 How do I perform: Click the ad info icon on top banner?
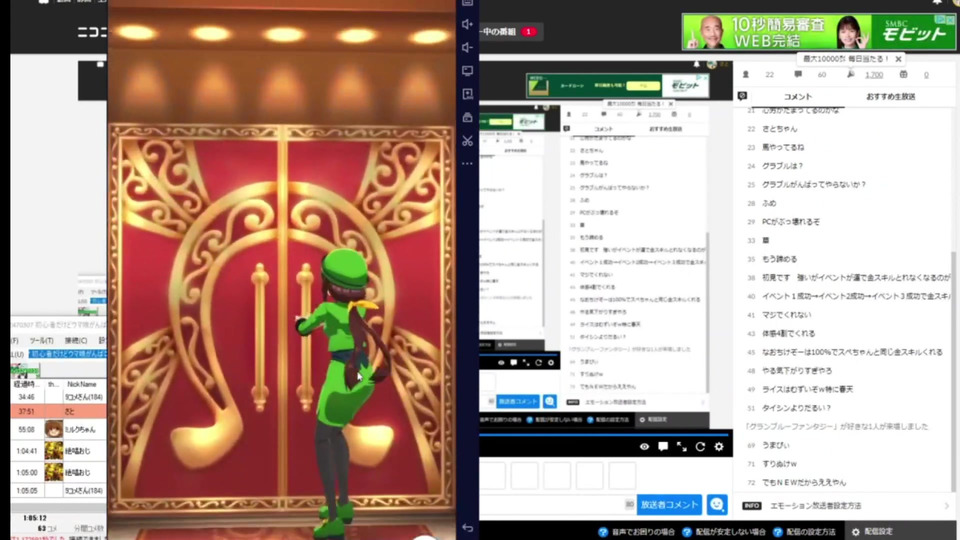click(x=941, y=20)
